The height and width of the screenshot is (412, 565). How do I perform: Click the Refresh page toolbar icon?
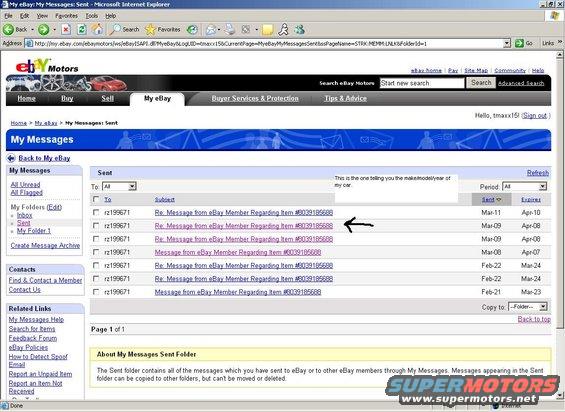pos(82,30)
